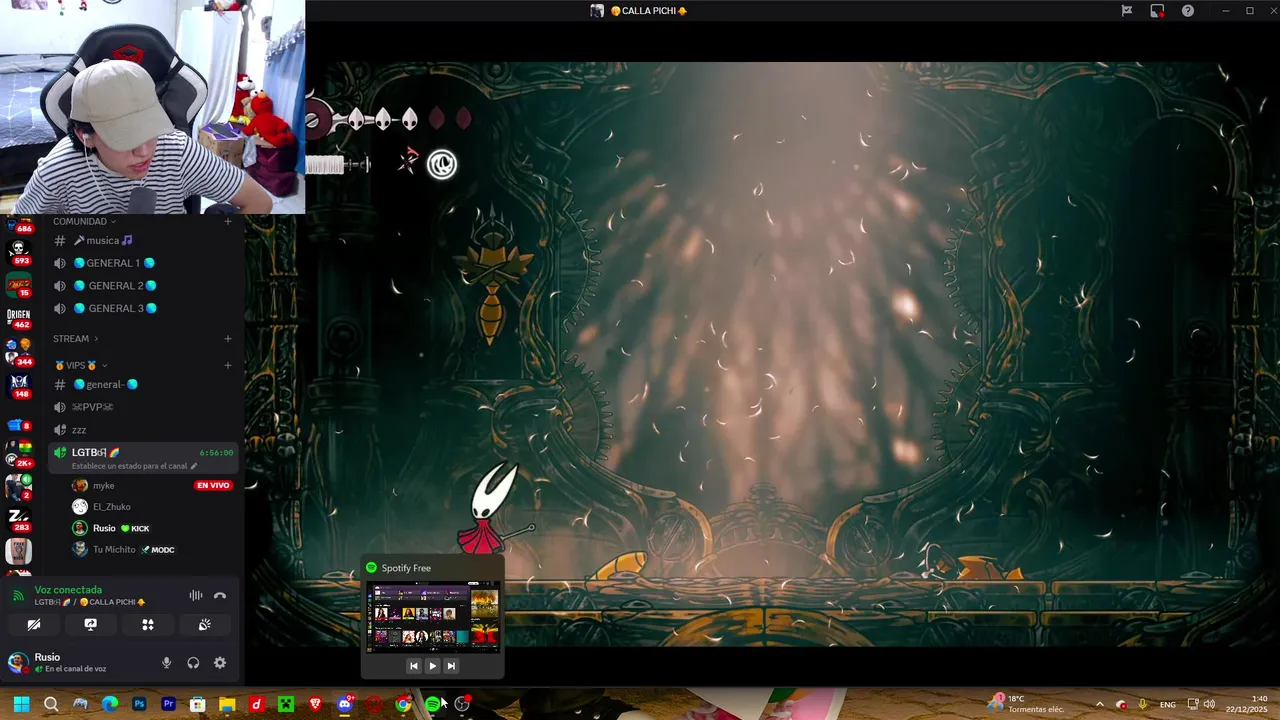The width and height of the screenshot is (1280, 720).
Task: Click the pop-out icon with red dot
Action: pos(1157,11)
